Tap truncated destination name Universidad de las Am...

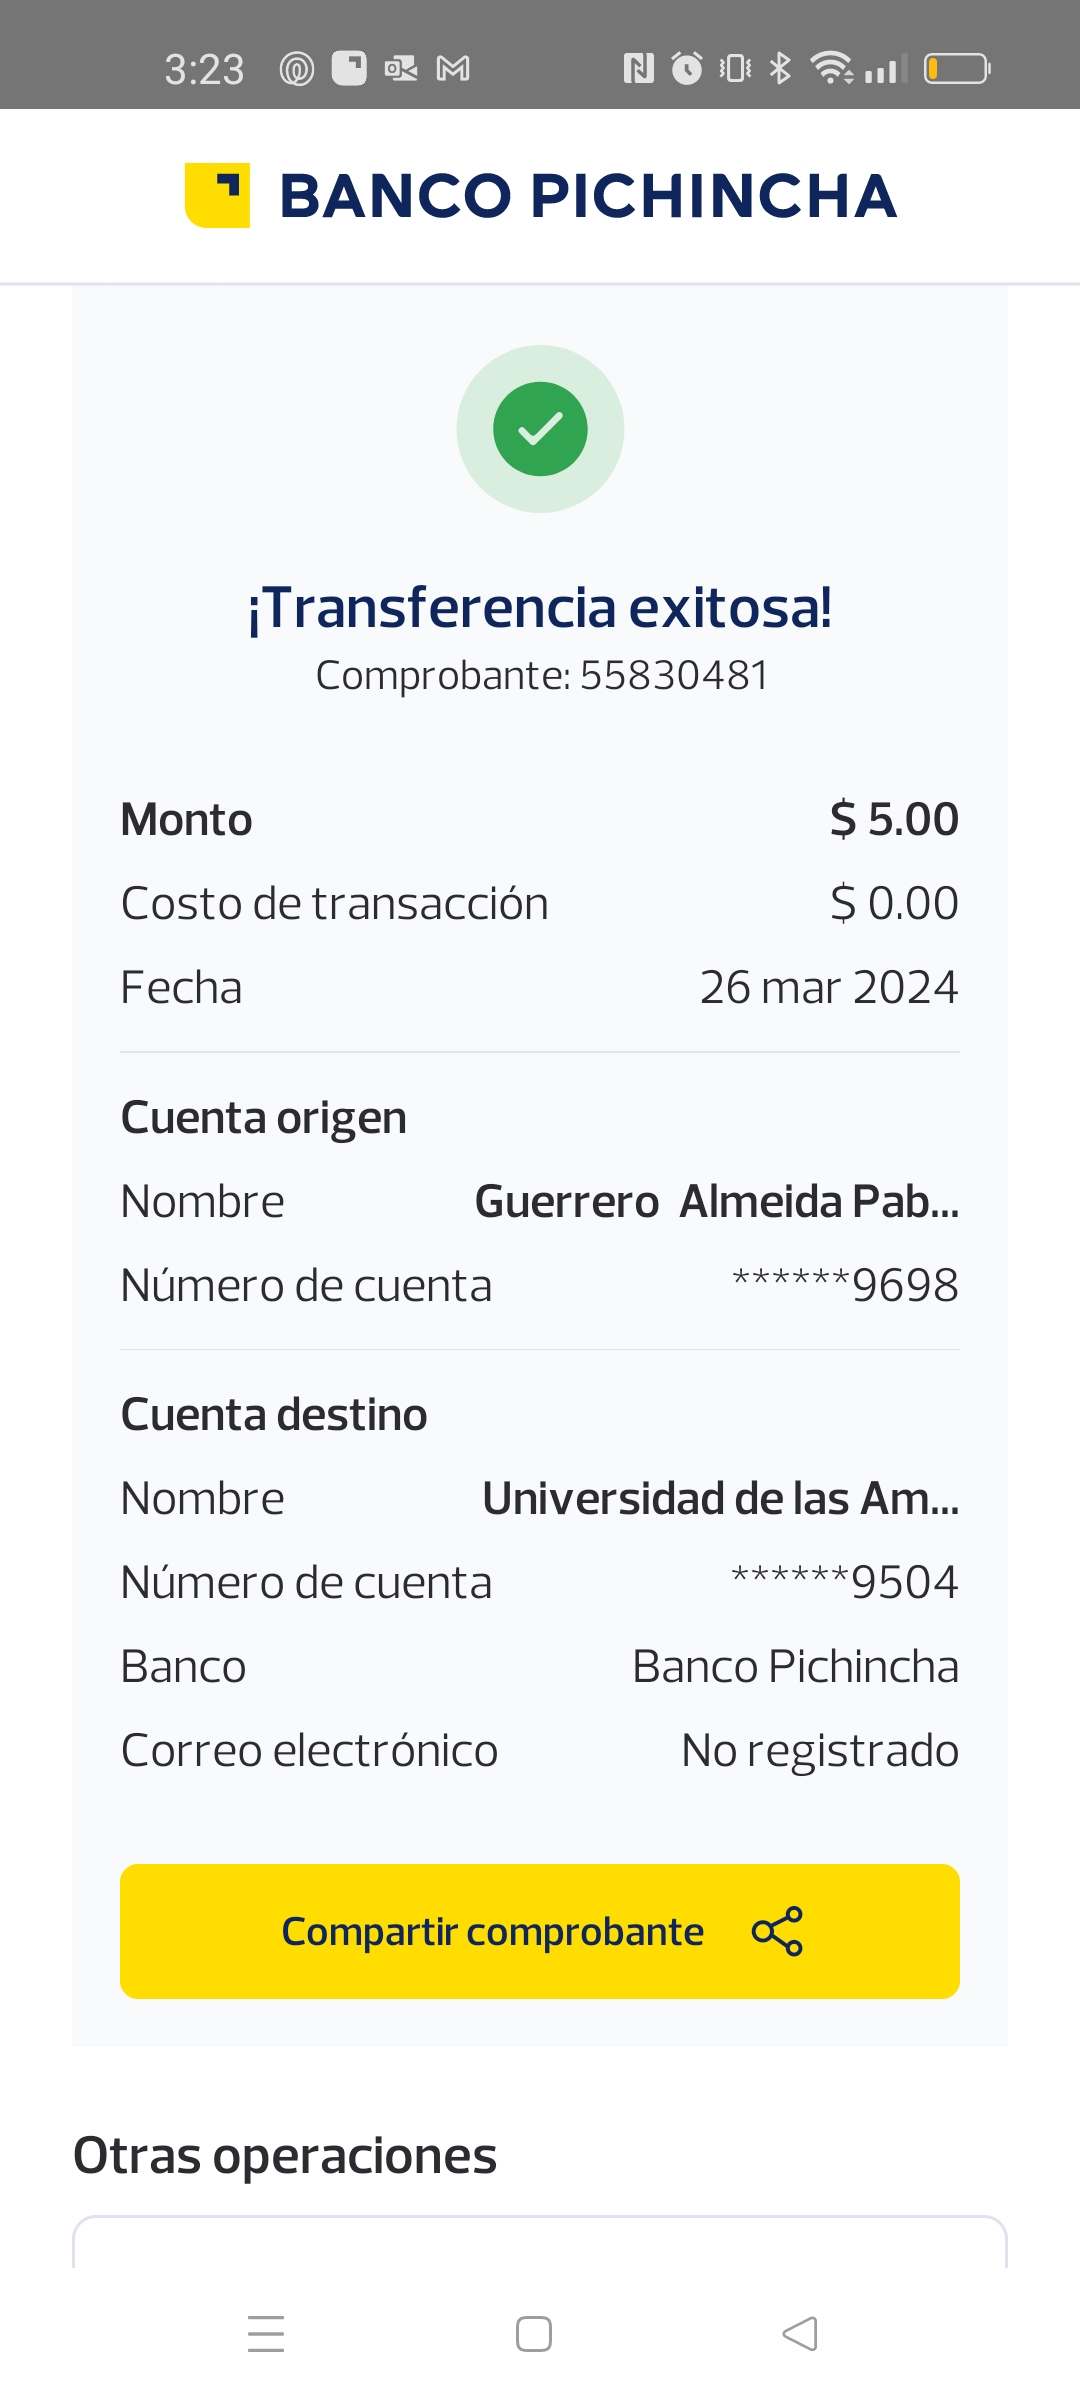coord(720,1499)
